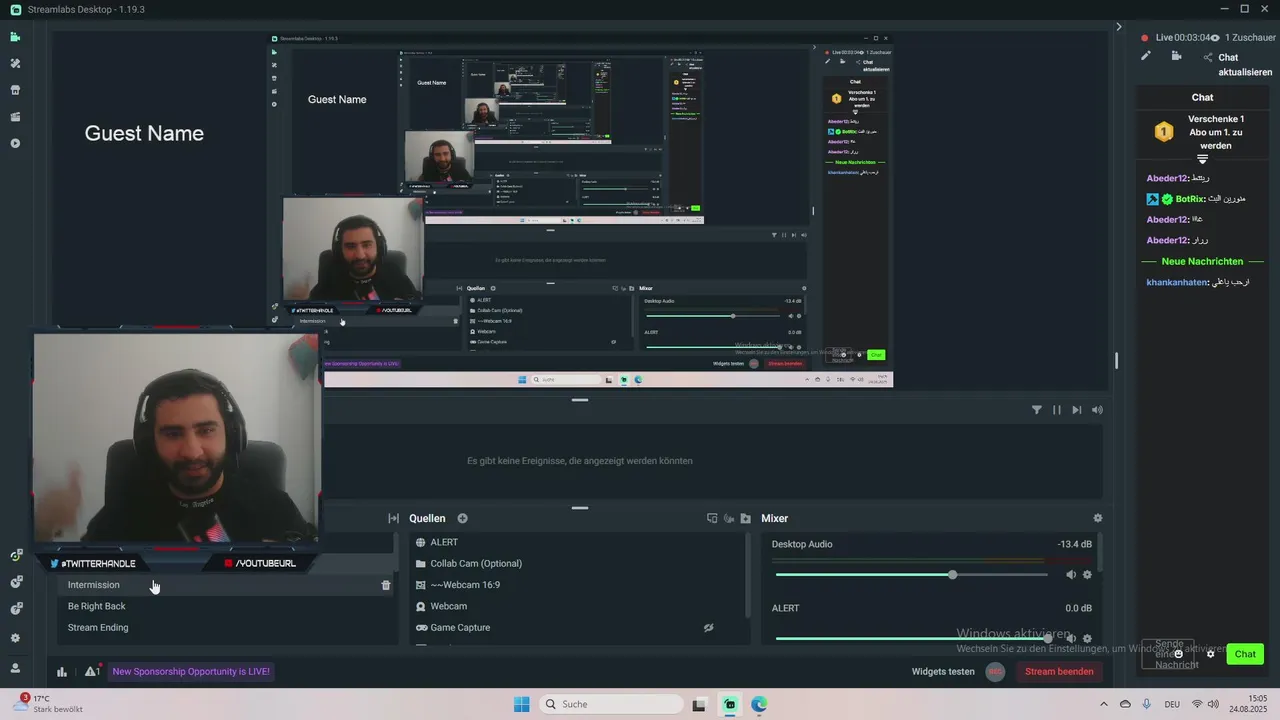Collapse pinned chat banner using handle
Screen dimensions: 1280x720
[x=1203, y=159]
